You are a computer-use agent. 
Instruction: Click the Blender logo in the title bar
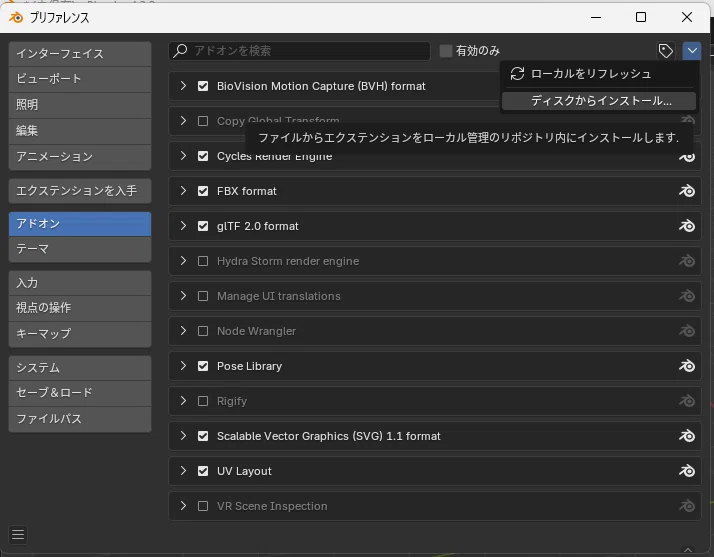pyautogui.click(x=16, y=17)
